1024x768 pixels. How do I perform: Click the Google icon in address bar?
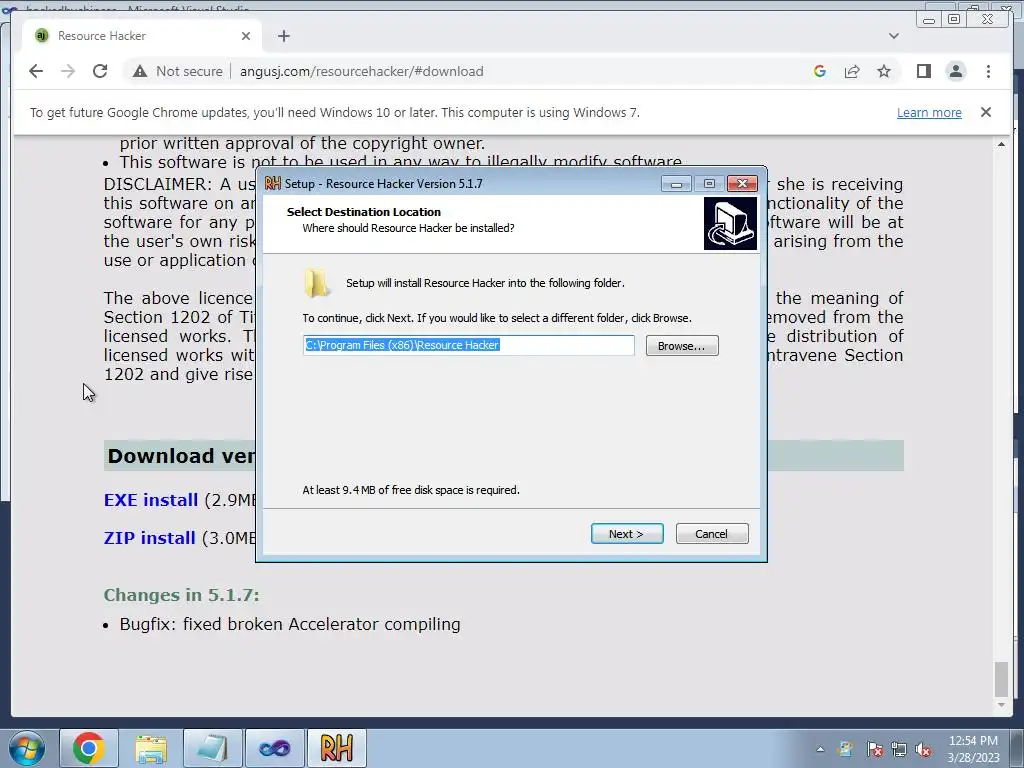[820, 71]
